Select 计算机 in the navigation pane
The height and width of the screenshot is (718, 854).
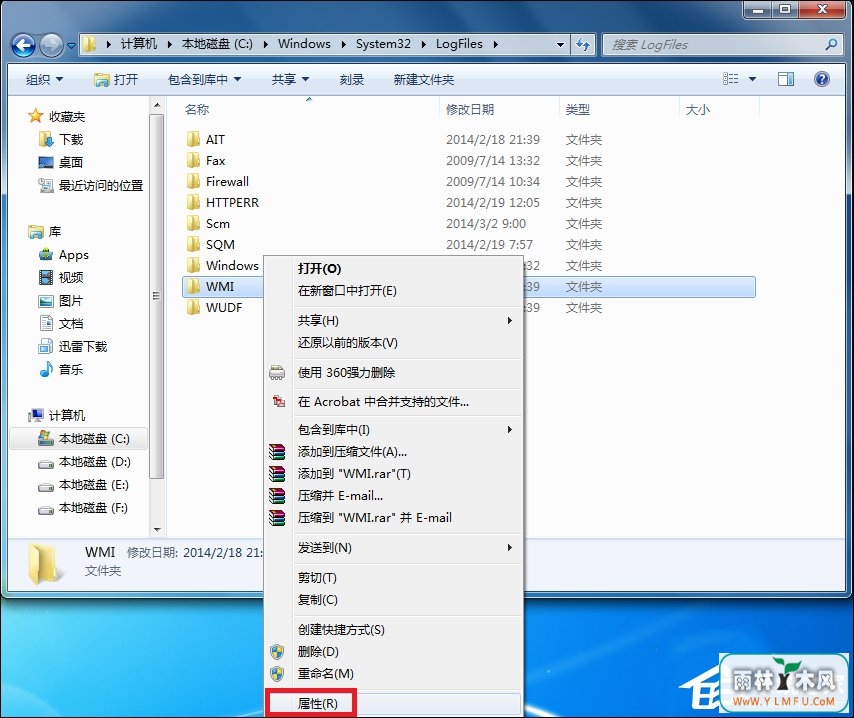point(57,415)
